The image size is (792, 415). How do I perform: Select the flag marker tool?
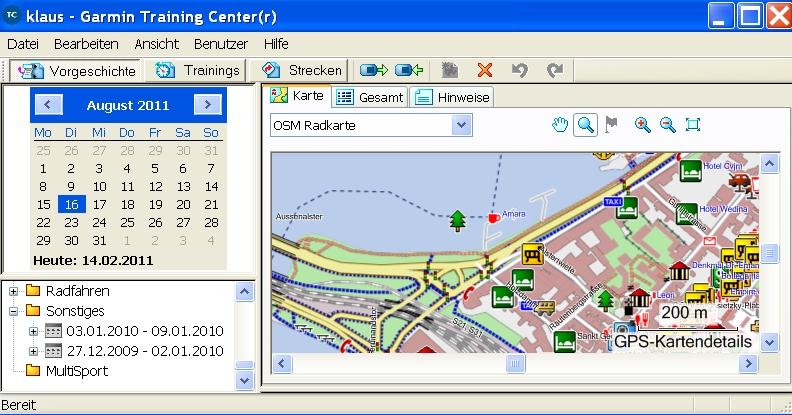611,124
